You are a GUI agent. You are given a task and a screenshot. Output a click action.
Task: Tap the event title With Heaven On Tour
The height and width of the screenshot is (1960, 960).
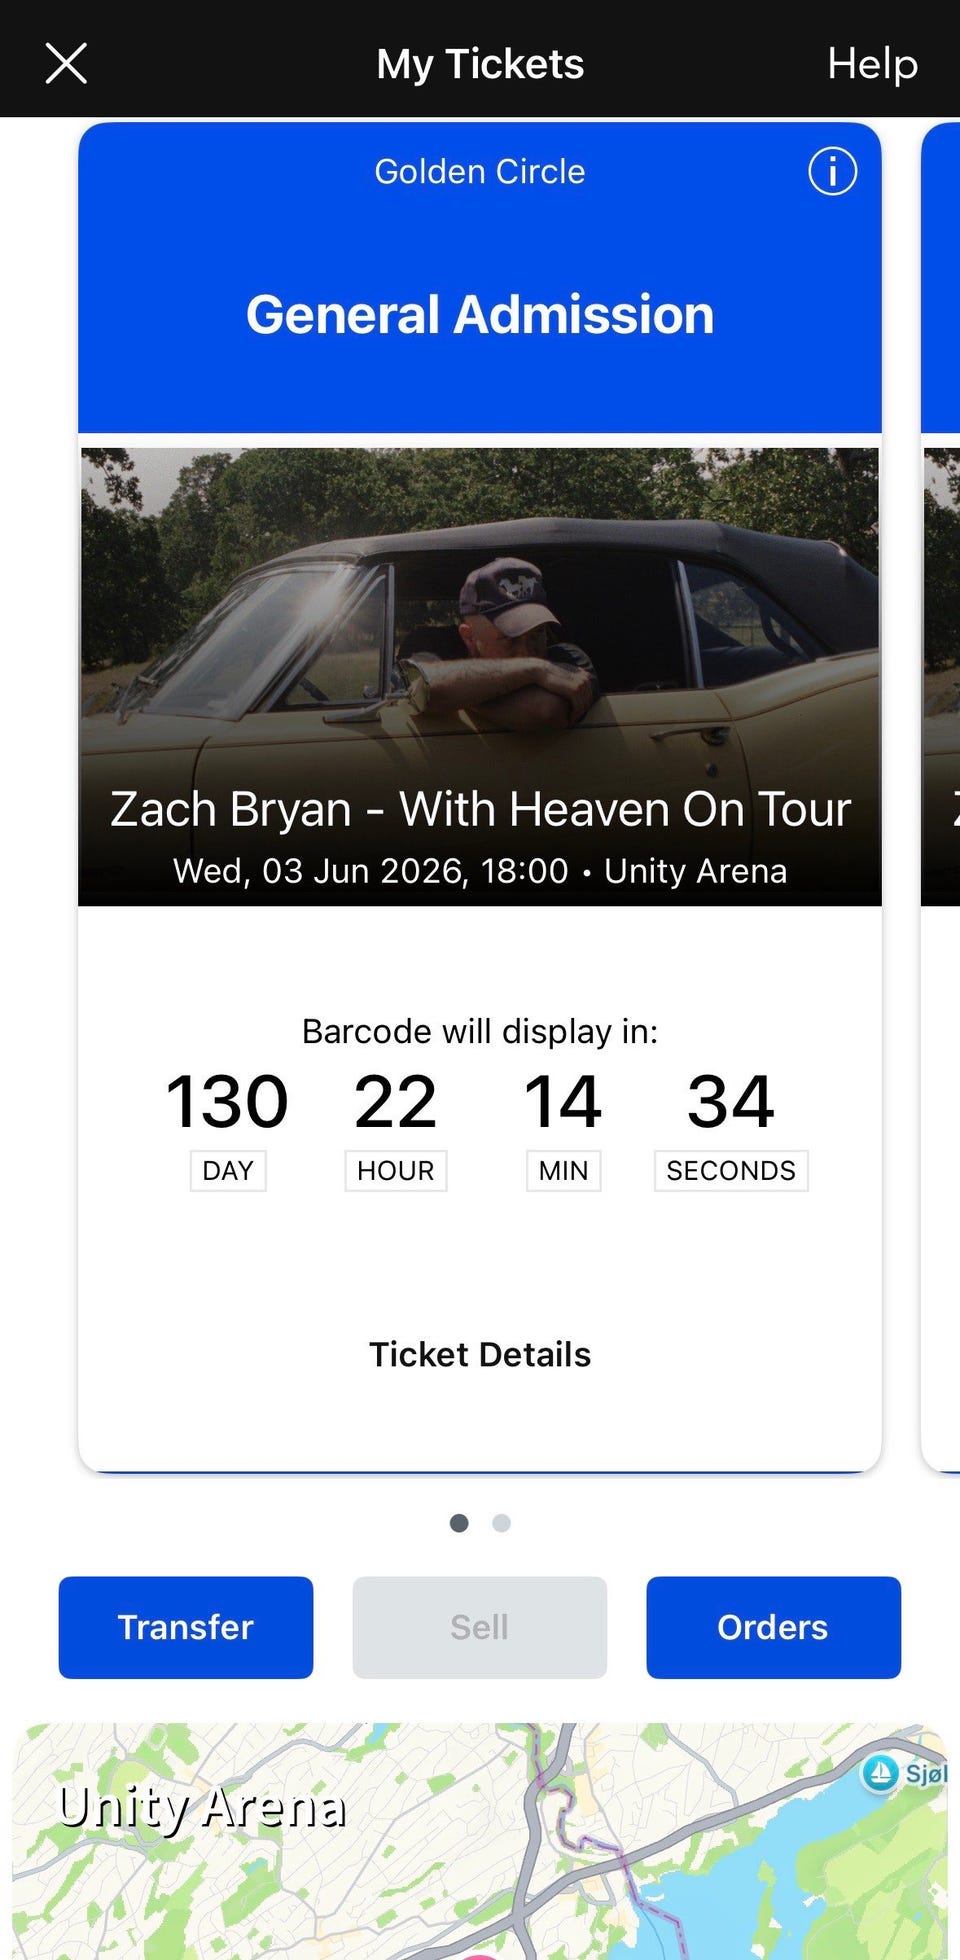pyautogui.click(x=480, y=808)
